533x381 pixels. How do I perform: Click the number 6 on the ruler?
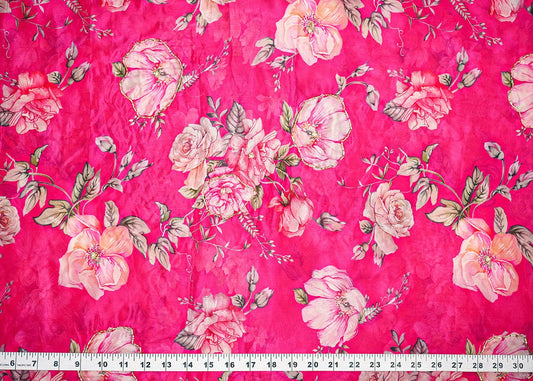[x=13, y=363]
